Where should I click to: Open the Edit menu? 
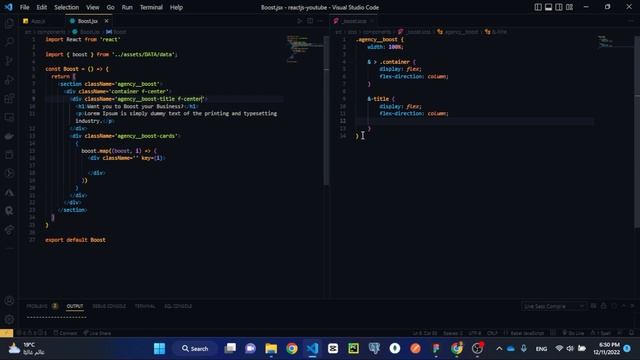point(42,7)
